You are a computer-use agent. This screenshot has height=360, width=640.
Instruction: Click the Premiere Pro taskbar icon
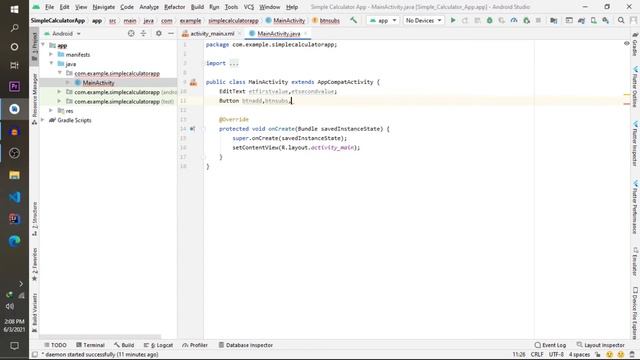coord(14,87)
